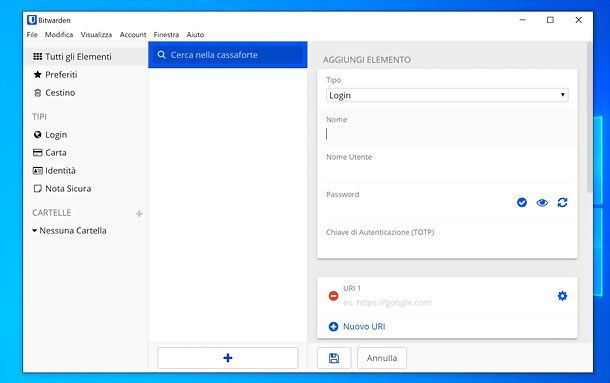Focus the Nome input field
Viewport: 610px width, 383px height.
pyautogui.click(x=447, y=134)
